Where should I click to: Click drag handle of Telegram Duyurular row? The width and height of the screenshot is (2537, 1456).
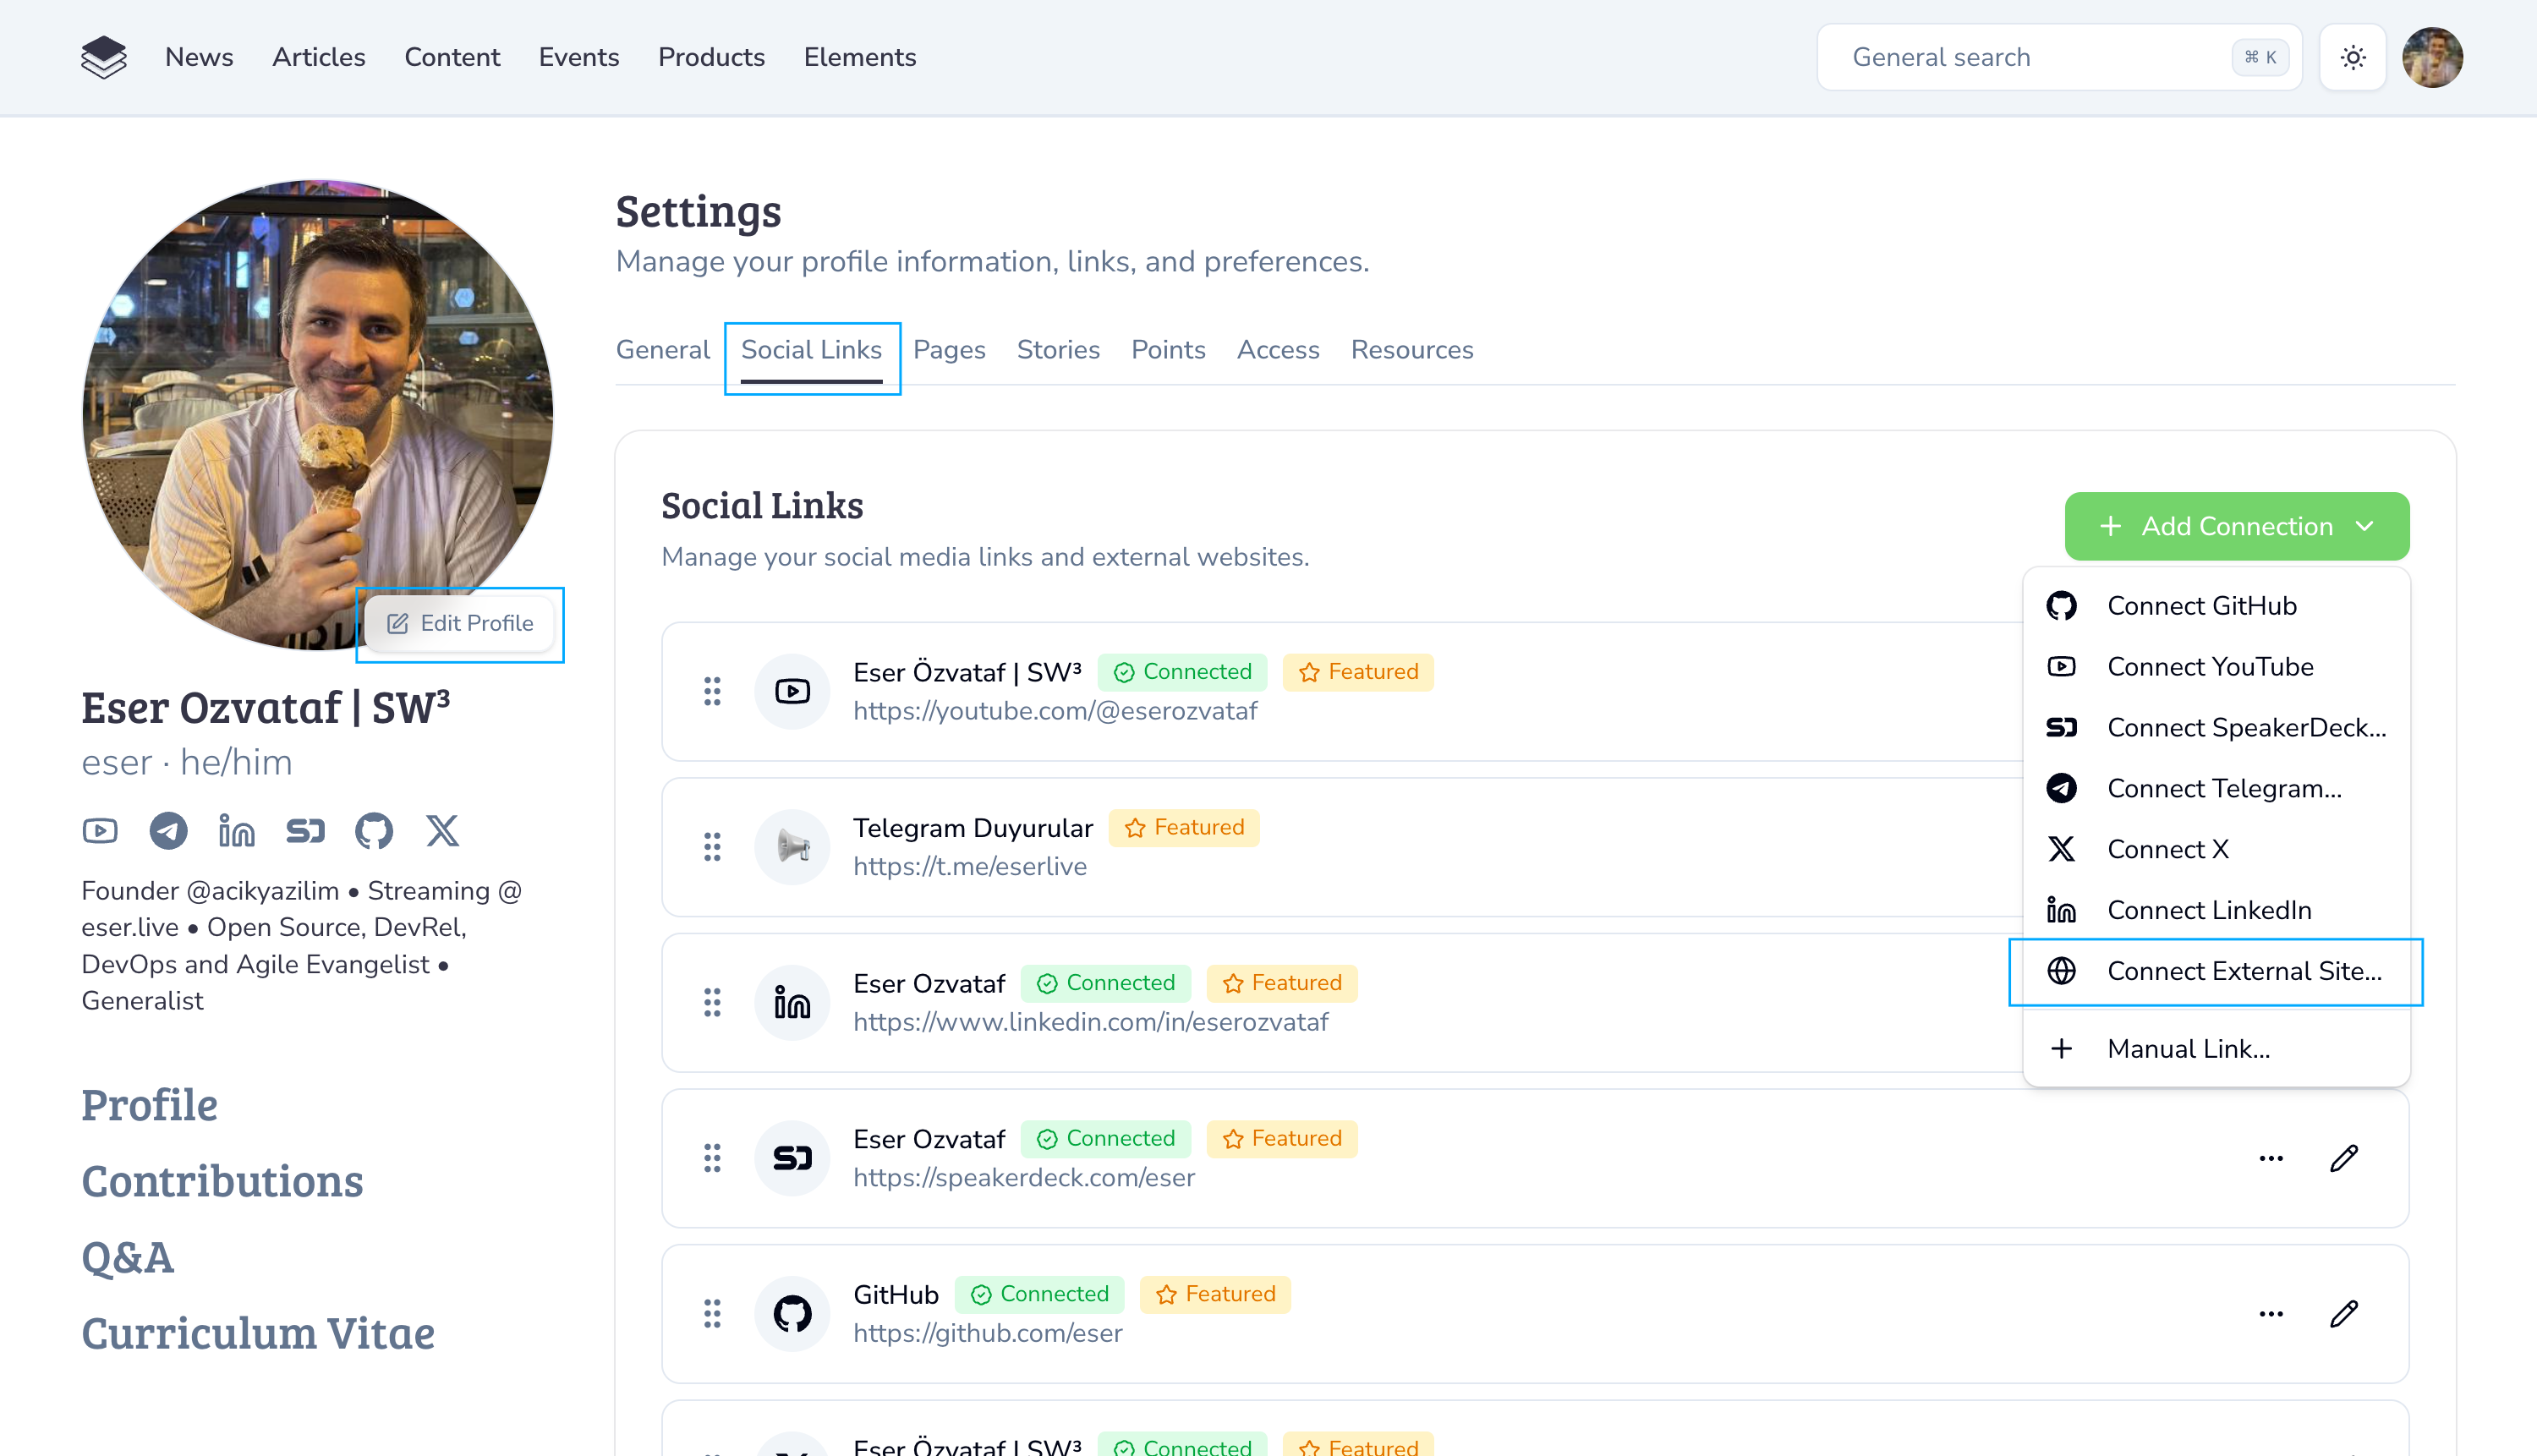pos(712,847)
